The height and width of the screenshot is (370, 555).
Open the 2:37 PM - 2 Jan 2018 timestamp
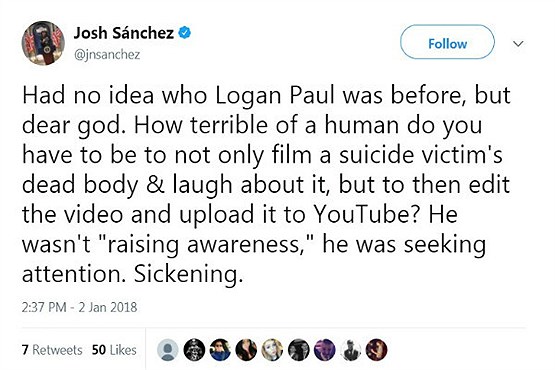coord(80,307)
